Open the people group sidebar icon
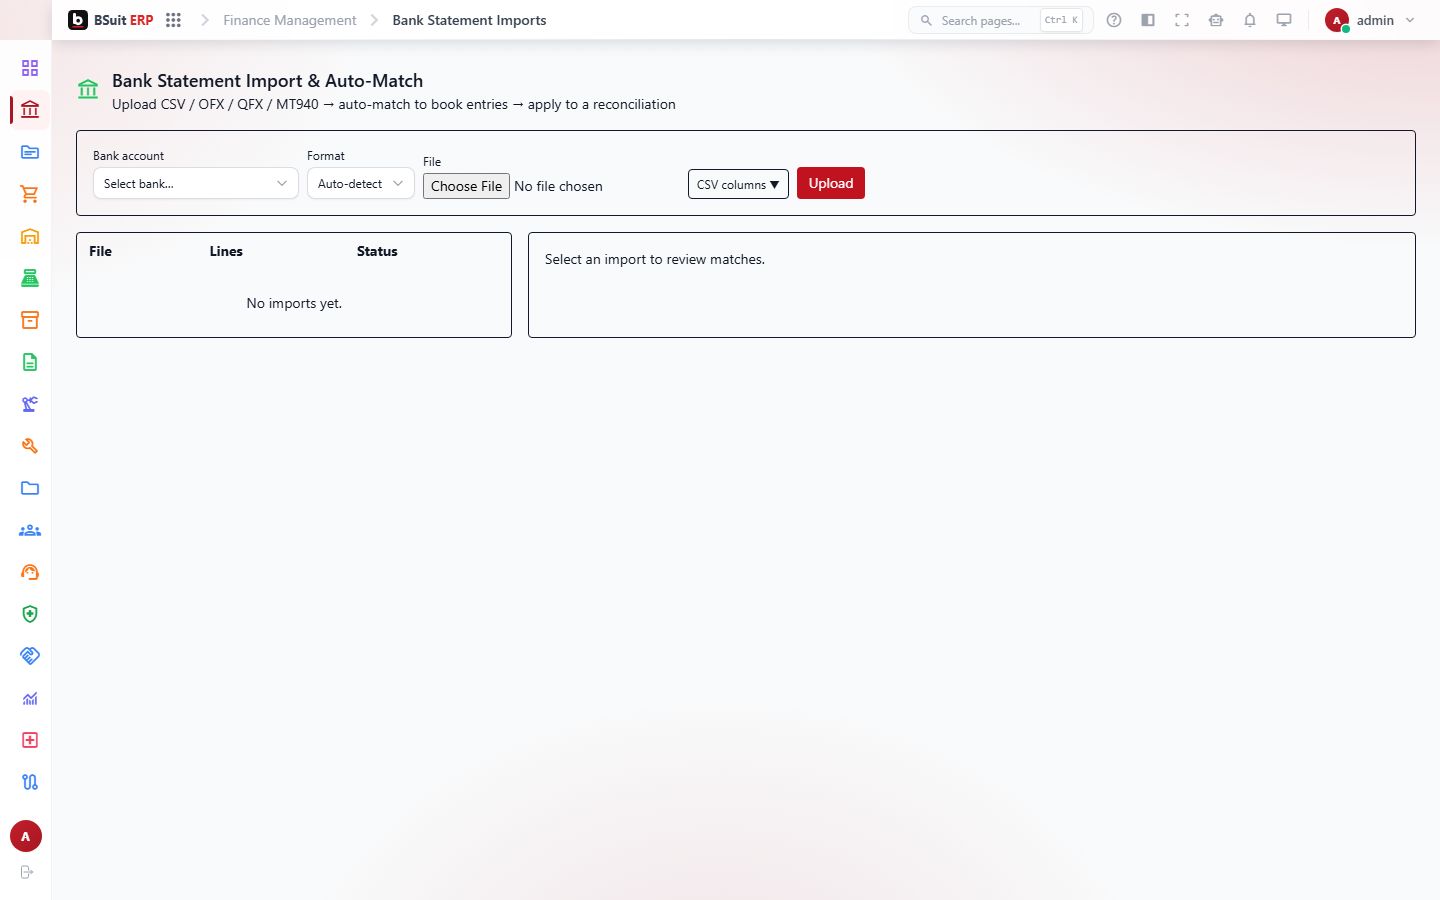The image size is (1440, 900). tap(30, 530)
